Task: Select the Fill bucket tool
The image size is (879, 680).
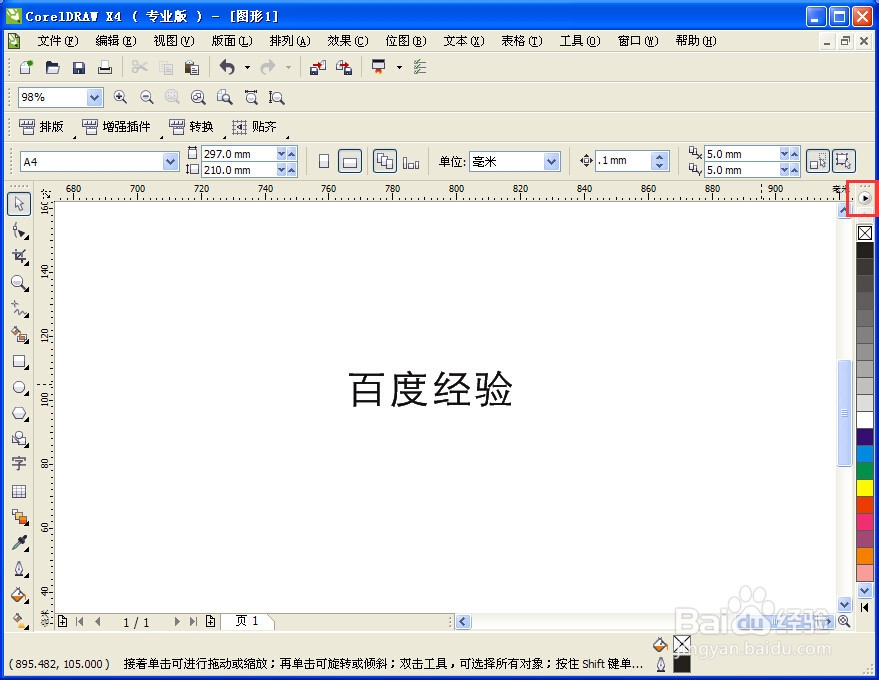Action: coord(19,595)
